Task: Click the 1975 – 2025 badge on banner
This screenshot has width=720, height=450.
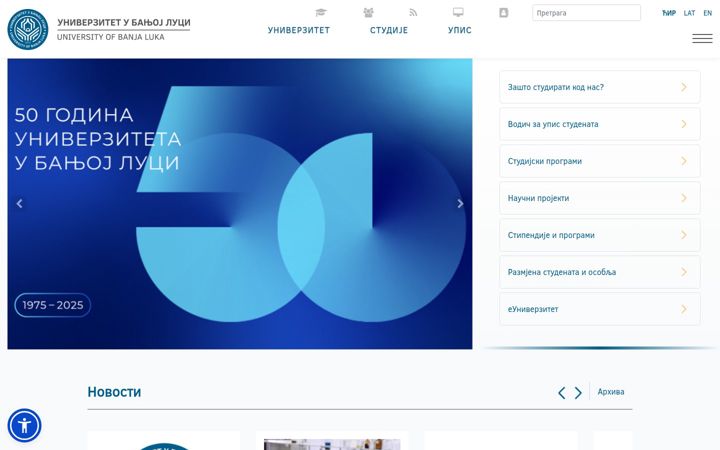Action: pos(53,305)
